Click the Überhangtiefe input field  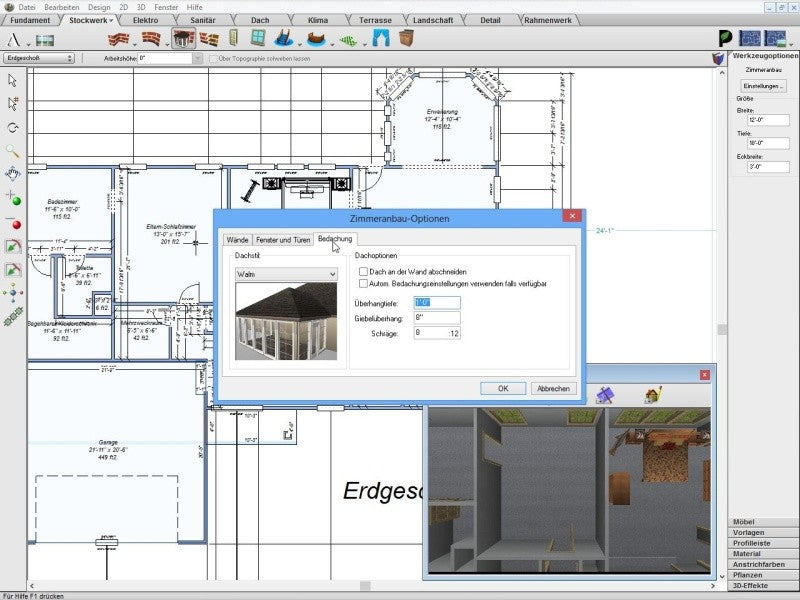pos(437,303)
